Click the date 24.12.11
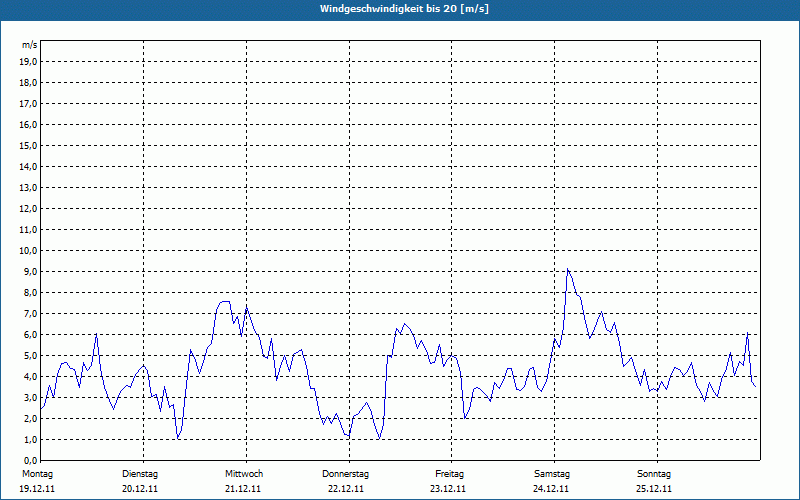 [551, 489]
